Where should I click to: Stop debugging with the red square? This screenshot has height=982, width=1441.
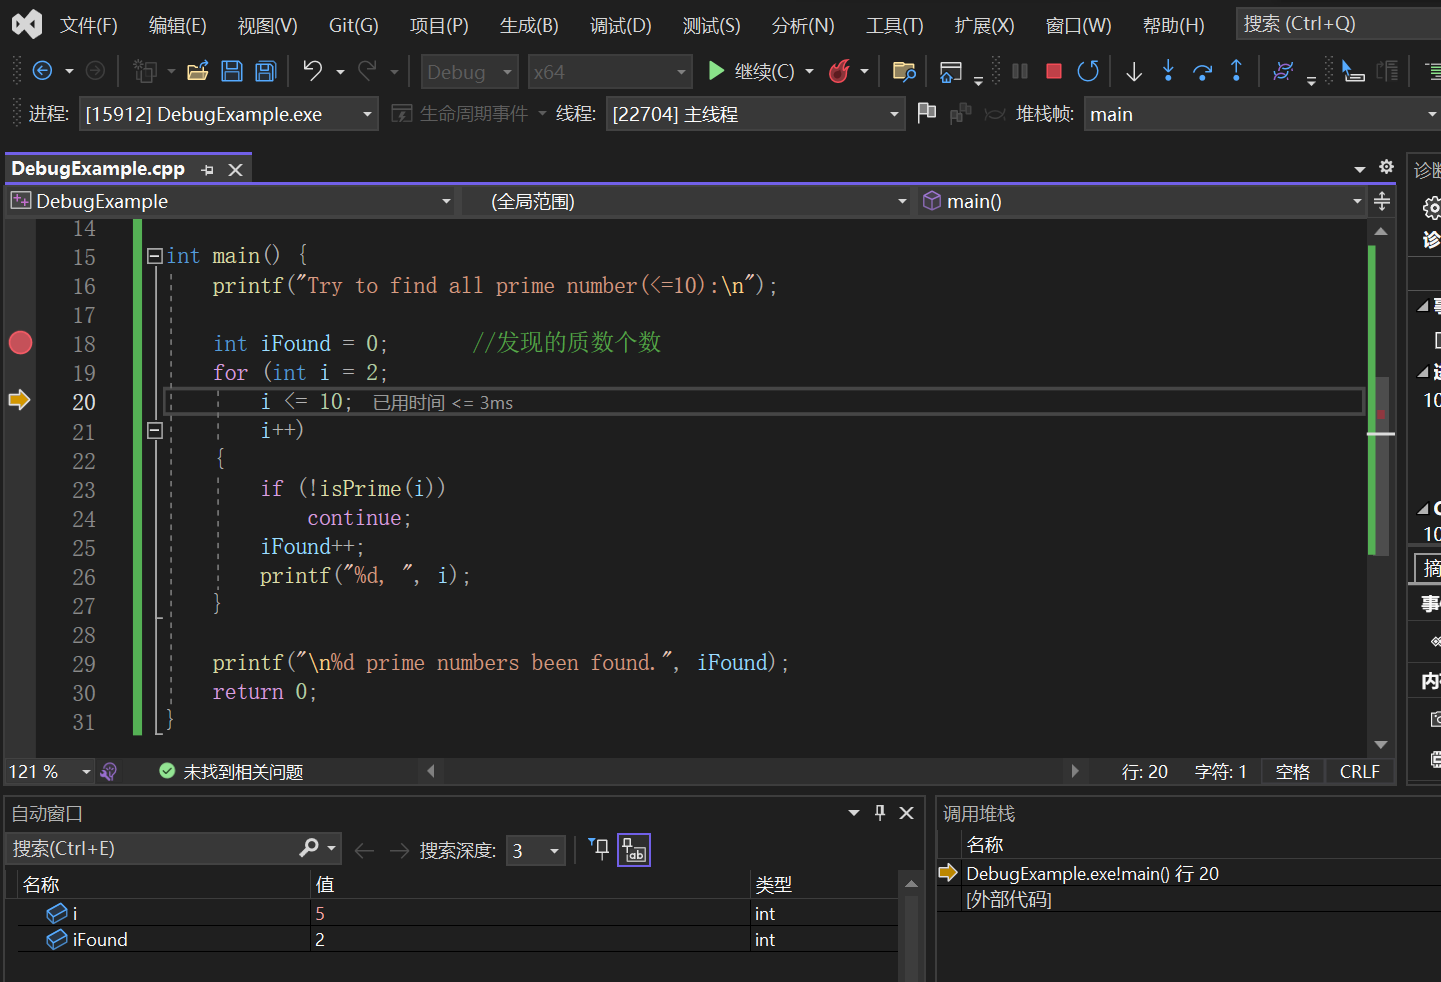[x=1054, y=71]
